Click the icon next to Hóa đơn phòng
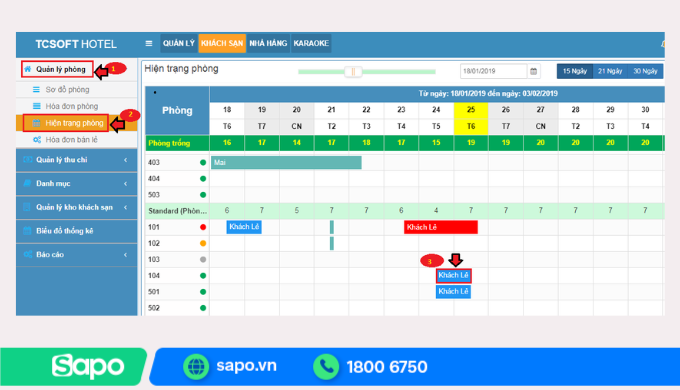 pyautogui.click(x=37, y=106)
